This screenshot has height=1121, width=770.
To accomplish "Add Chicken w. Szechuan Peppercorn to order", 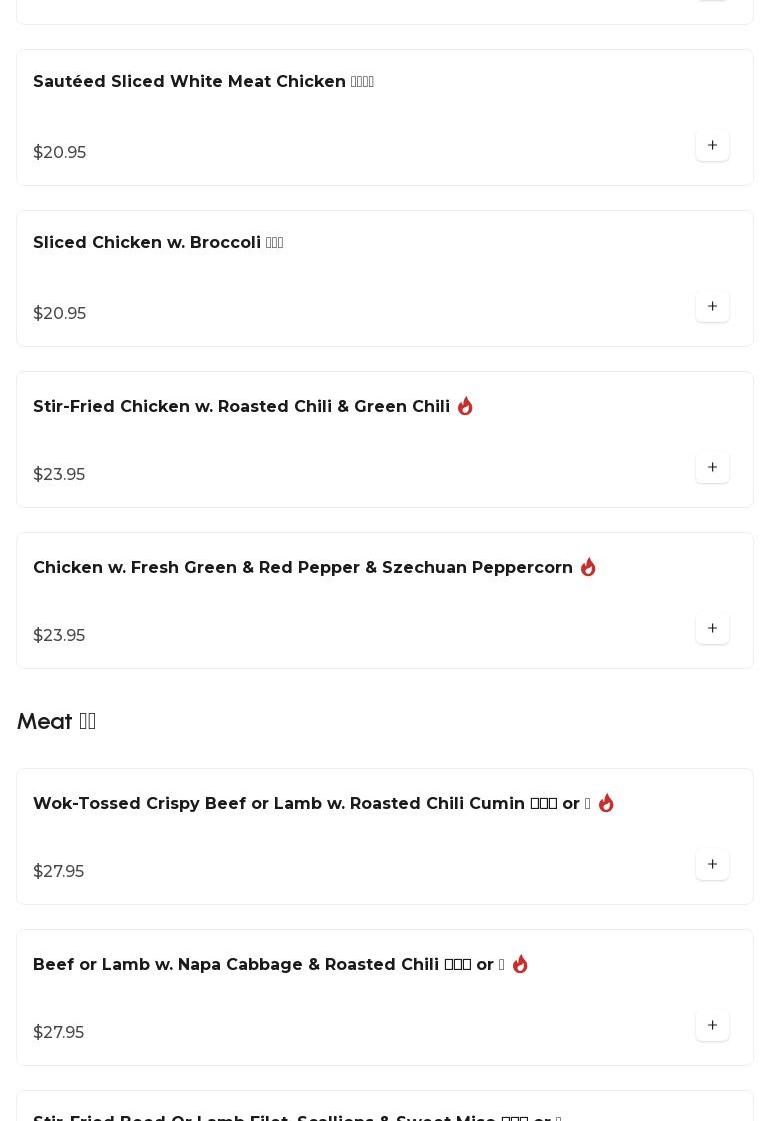I will (712, 628).
